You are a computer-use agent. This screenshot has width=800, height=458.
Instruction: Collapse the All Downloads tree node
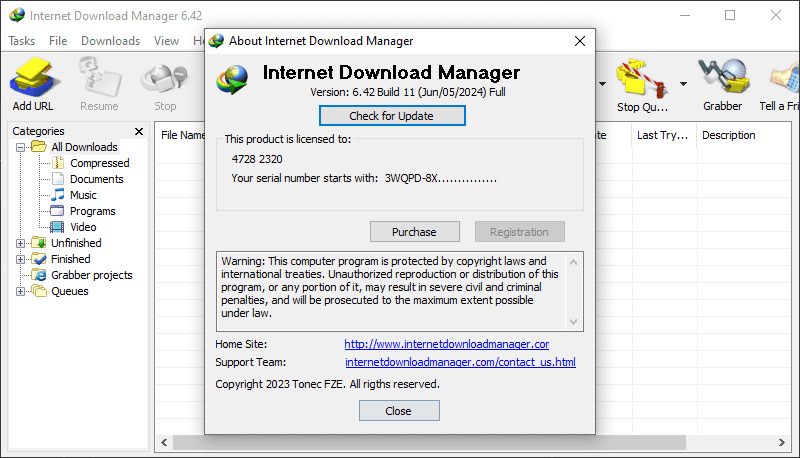coord(21,147)
